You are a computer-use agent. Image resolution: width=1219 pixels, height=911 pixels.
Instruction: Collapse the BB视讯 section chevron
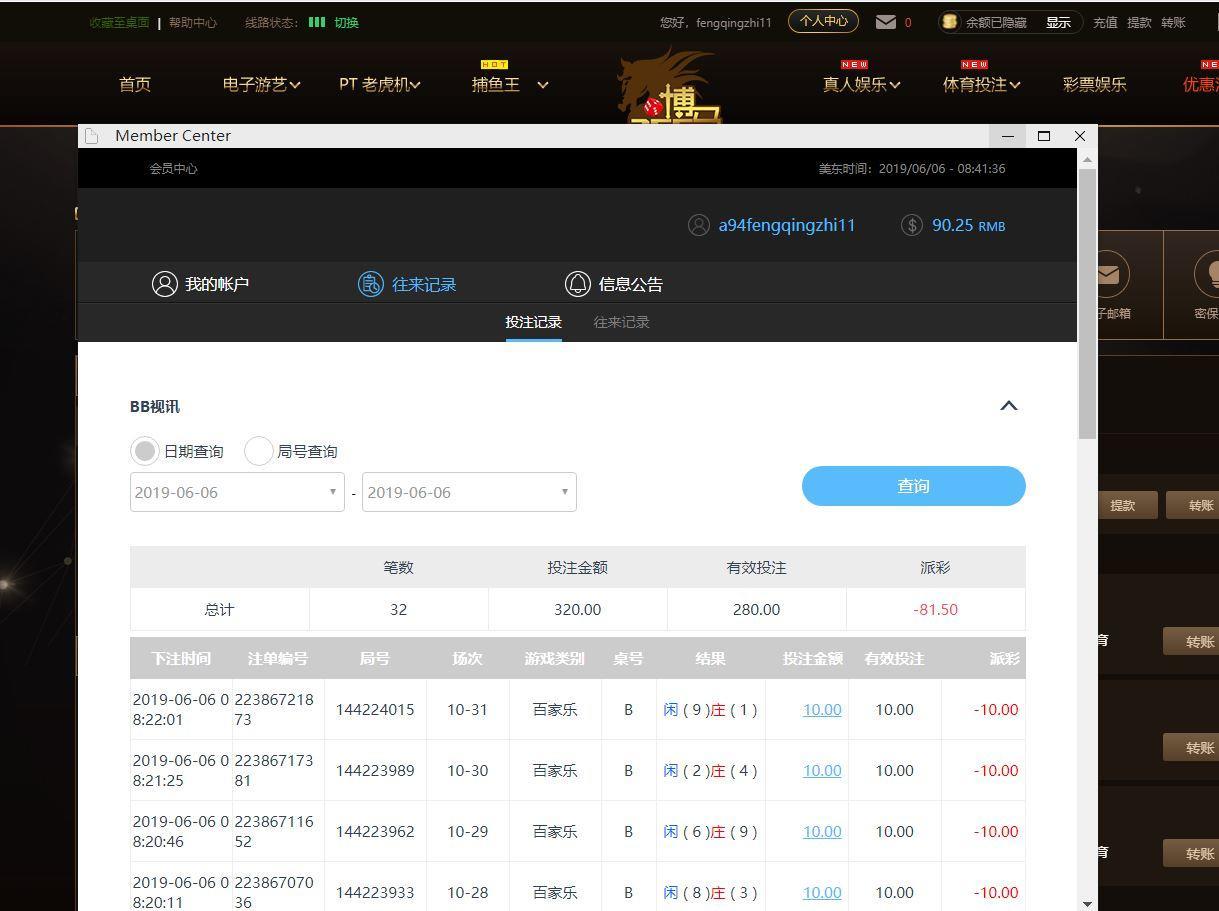[1009, 406]
